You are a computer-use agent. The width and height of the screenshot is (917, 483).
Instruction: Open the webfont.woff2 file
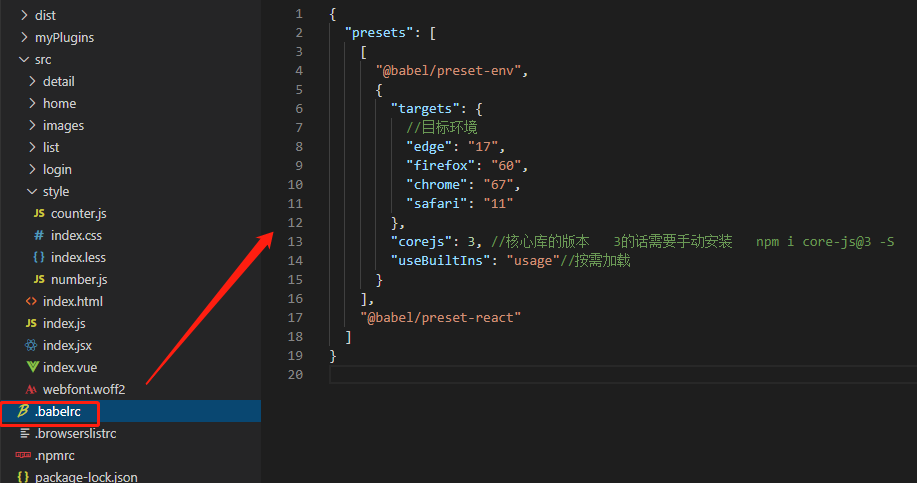point(84,390)
